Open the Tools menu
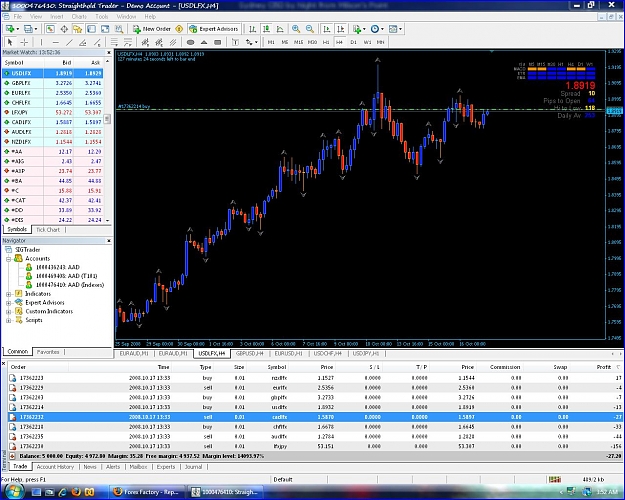Screen dimensions: 625x500 pyautogui.click(x=102, y=17)
